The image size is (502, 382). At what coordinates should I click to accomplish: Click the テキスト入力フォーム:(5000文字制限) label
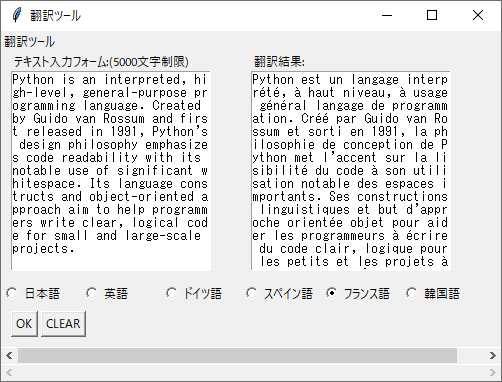(101, 62)
